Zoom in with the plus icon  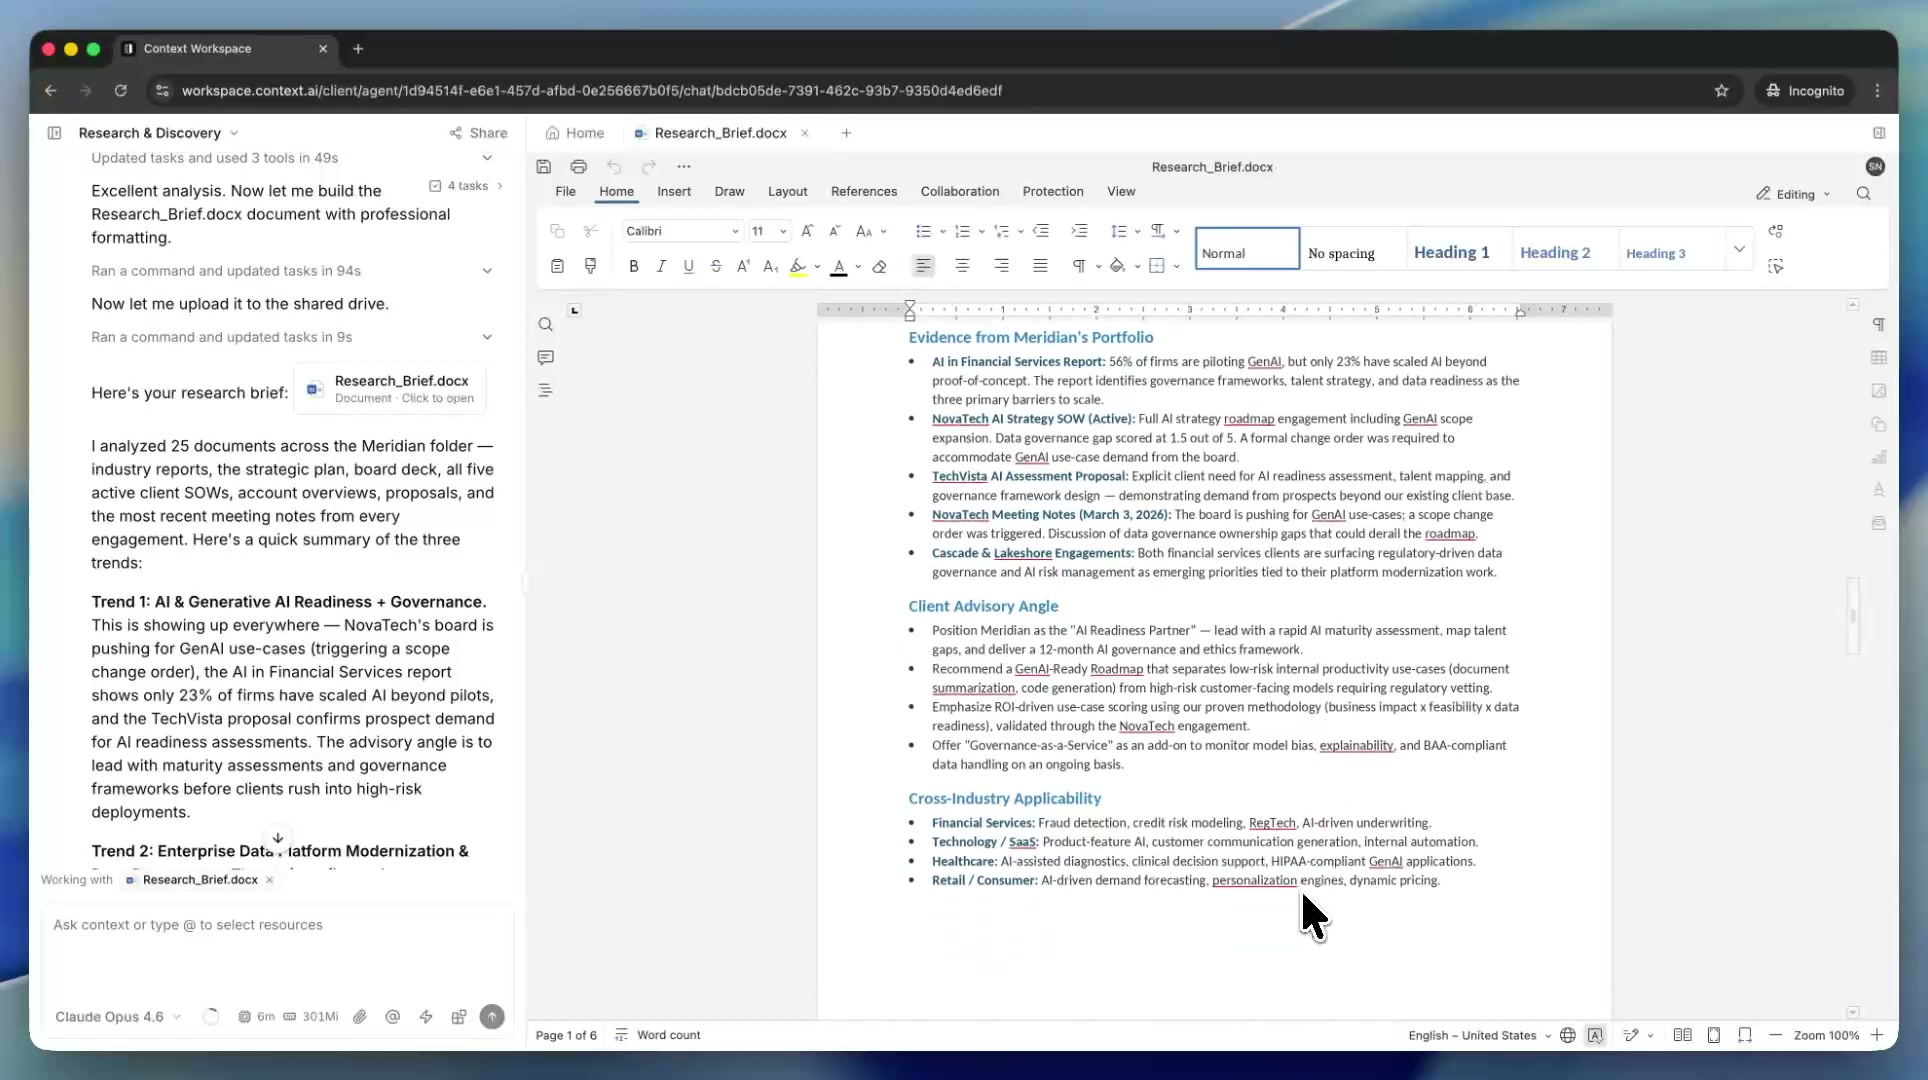(1877, 1035)
